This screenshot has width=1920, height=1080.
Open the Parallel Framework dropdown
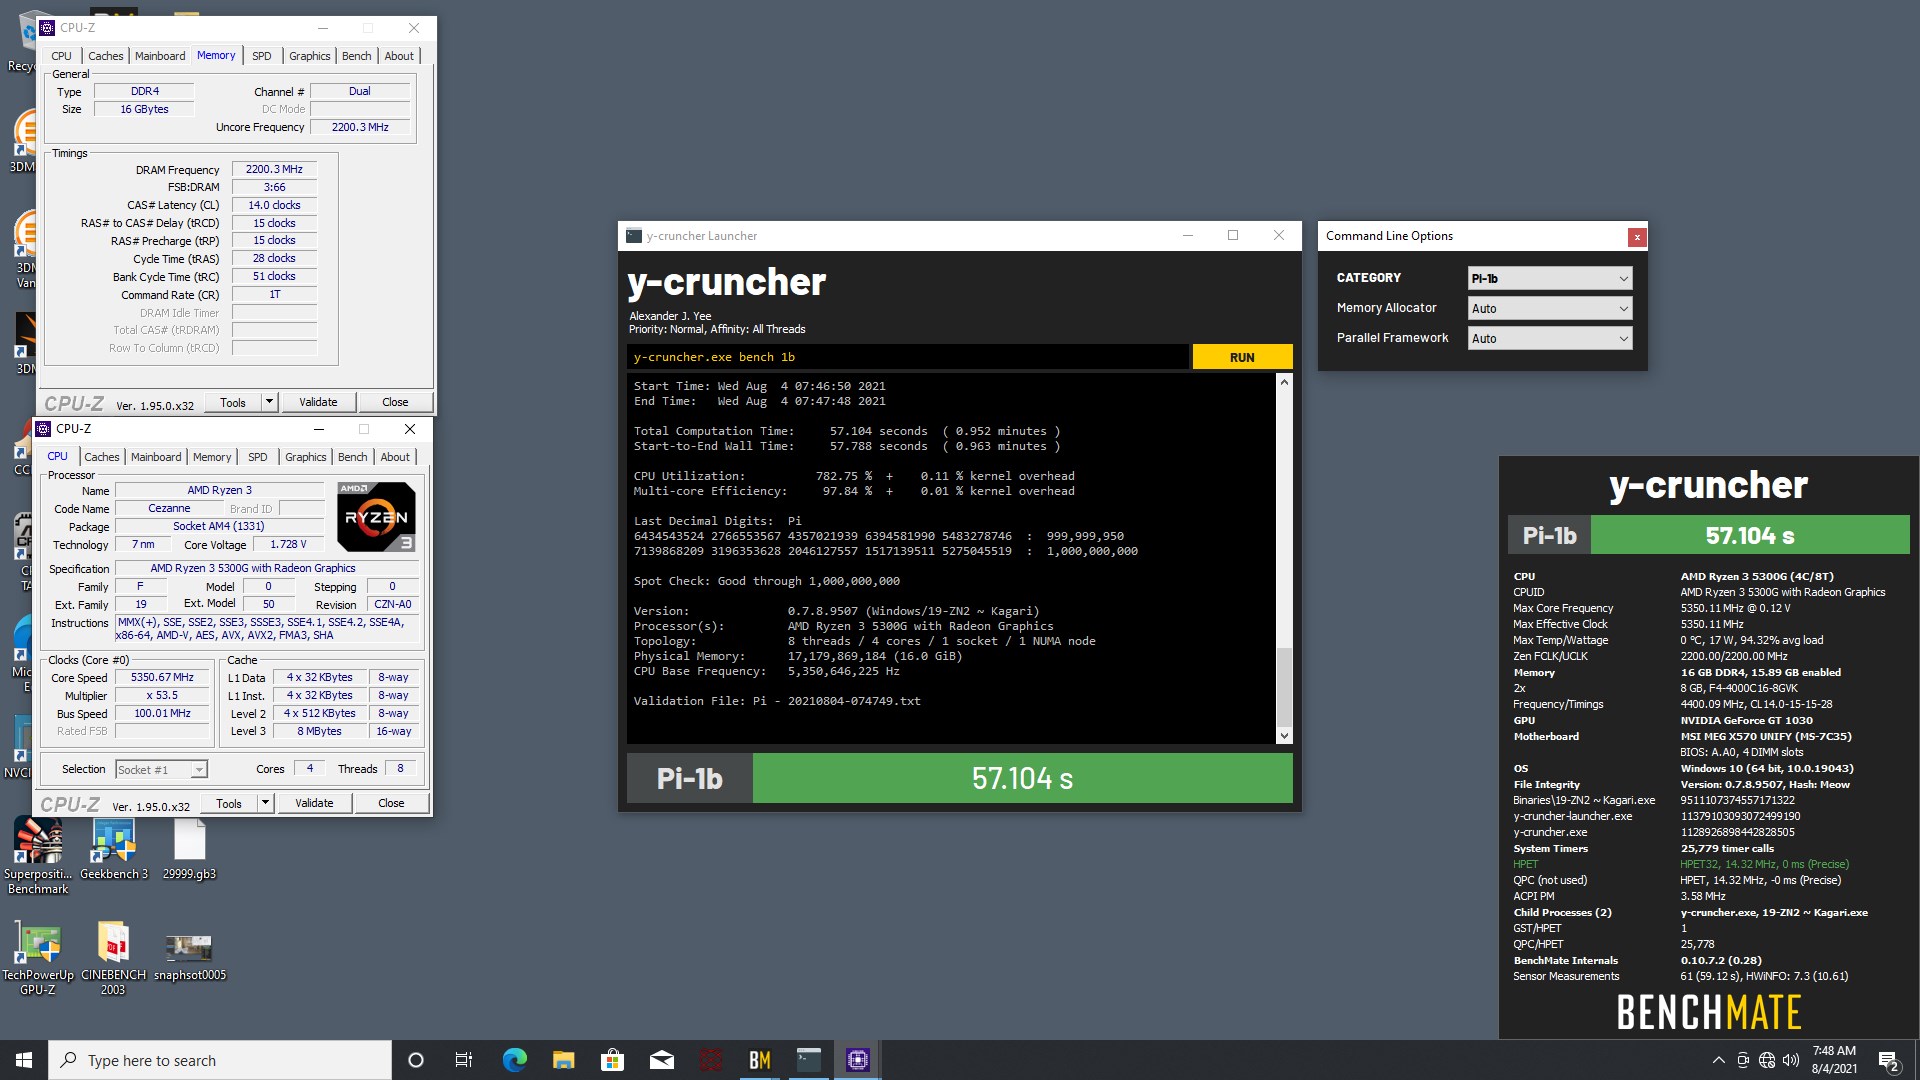tap(1549, 338)
